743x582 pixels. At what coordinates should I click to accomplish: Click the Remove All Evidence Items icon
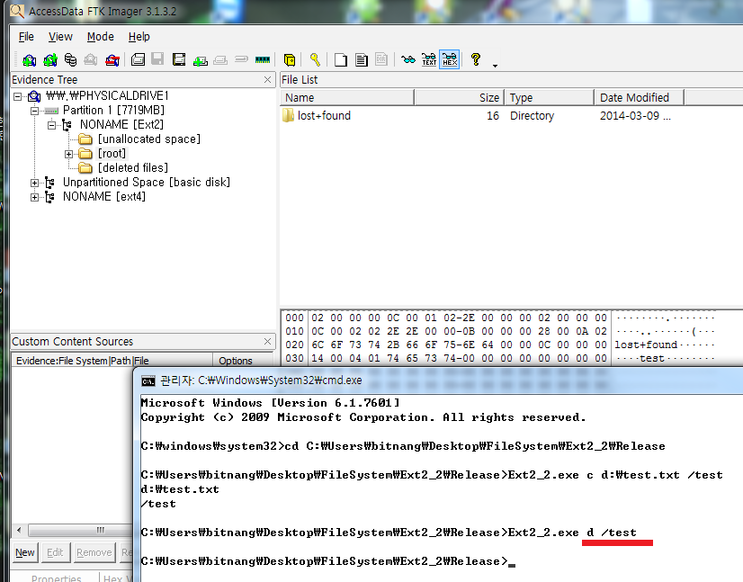click(x=112, y=60)
